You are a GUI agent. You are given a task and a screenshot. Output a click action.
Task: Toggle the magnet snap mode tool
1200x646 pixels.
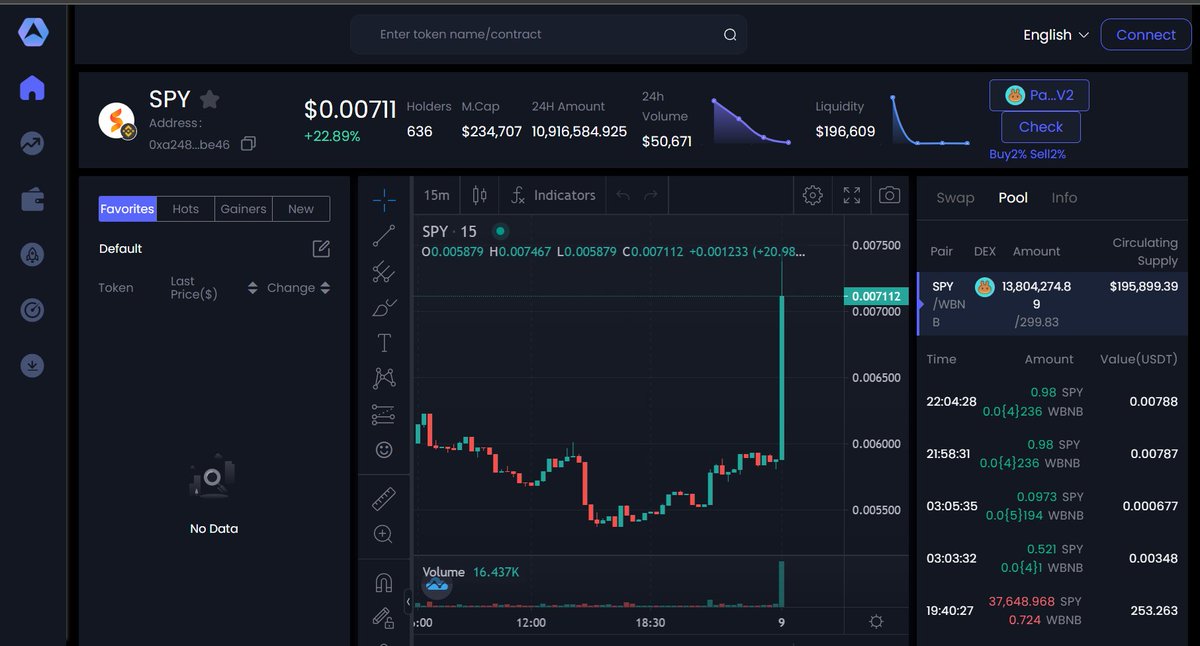(383, 581)
